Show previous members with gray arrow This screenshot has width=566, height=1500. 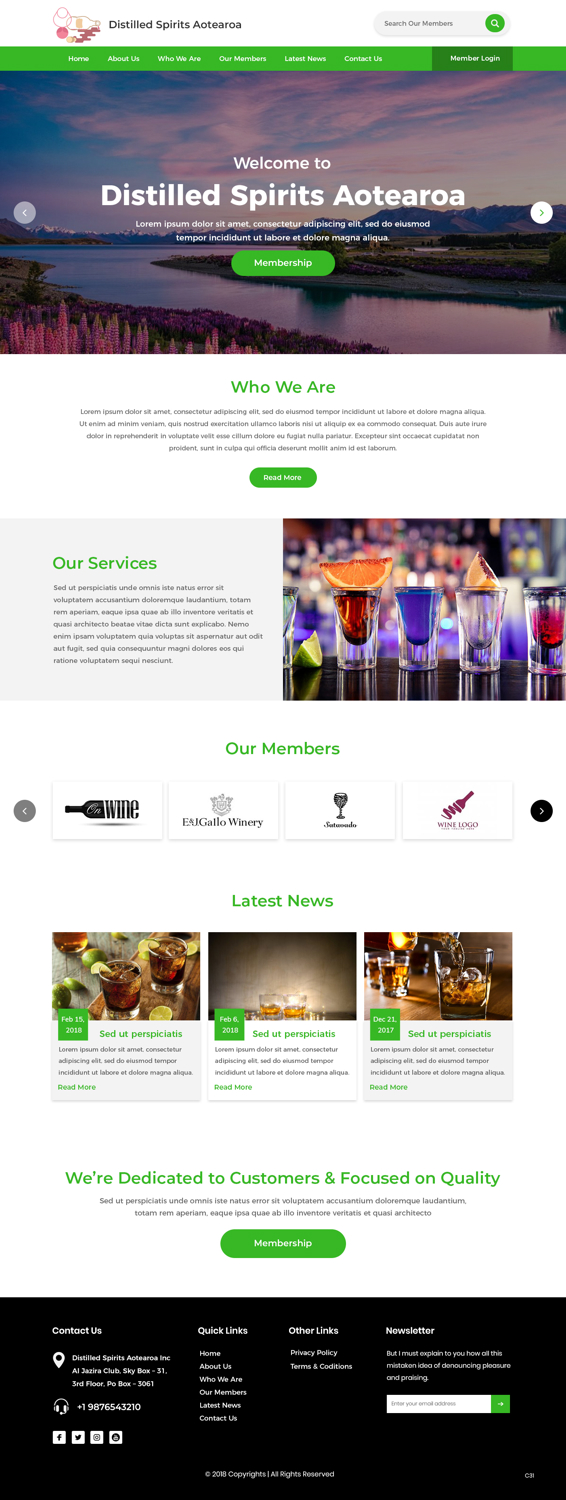25,811
